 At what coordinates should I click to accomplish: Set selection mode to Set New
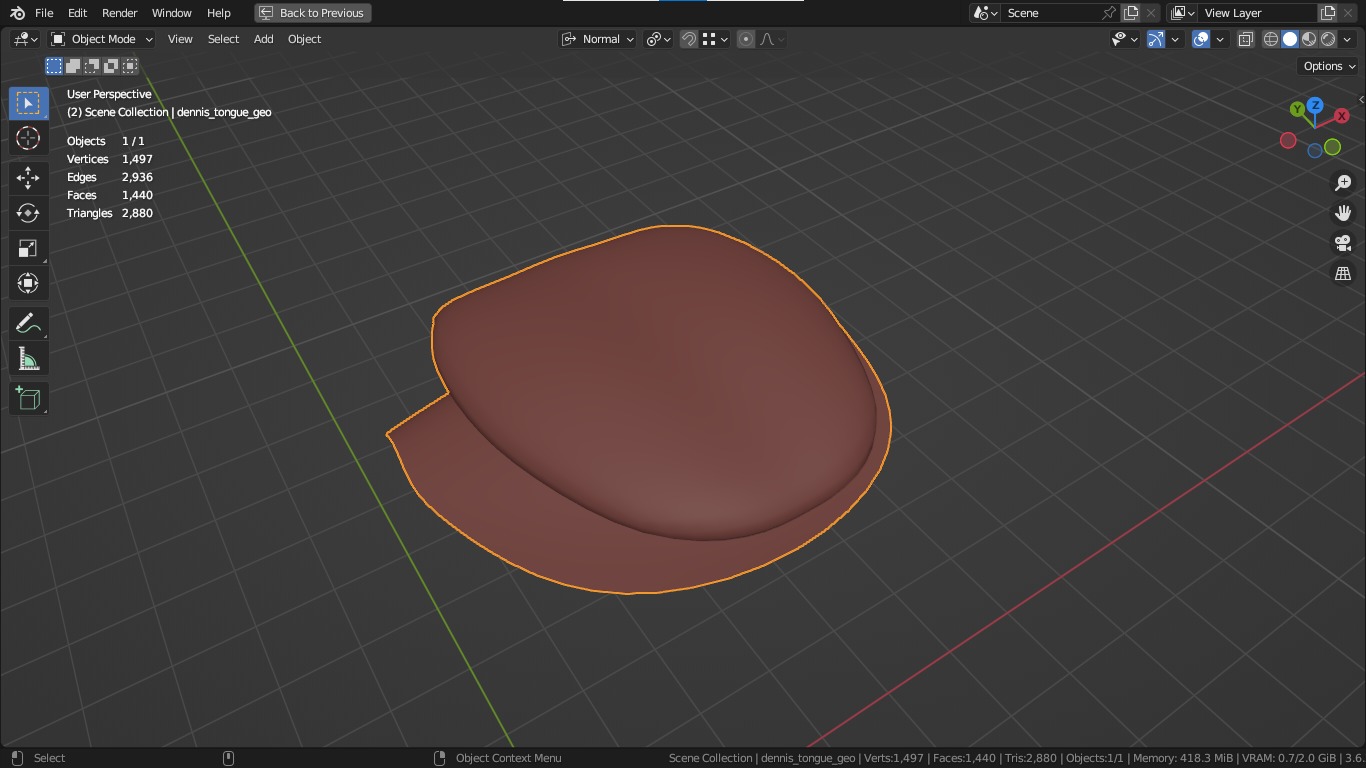coord(54,66)
